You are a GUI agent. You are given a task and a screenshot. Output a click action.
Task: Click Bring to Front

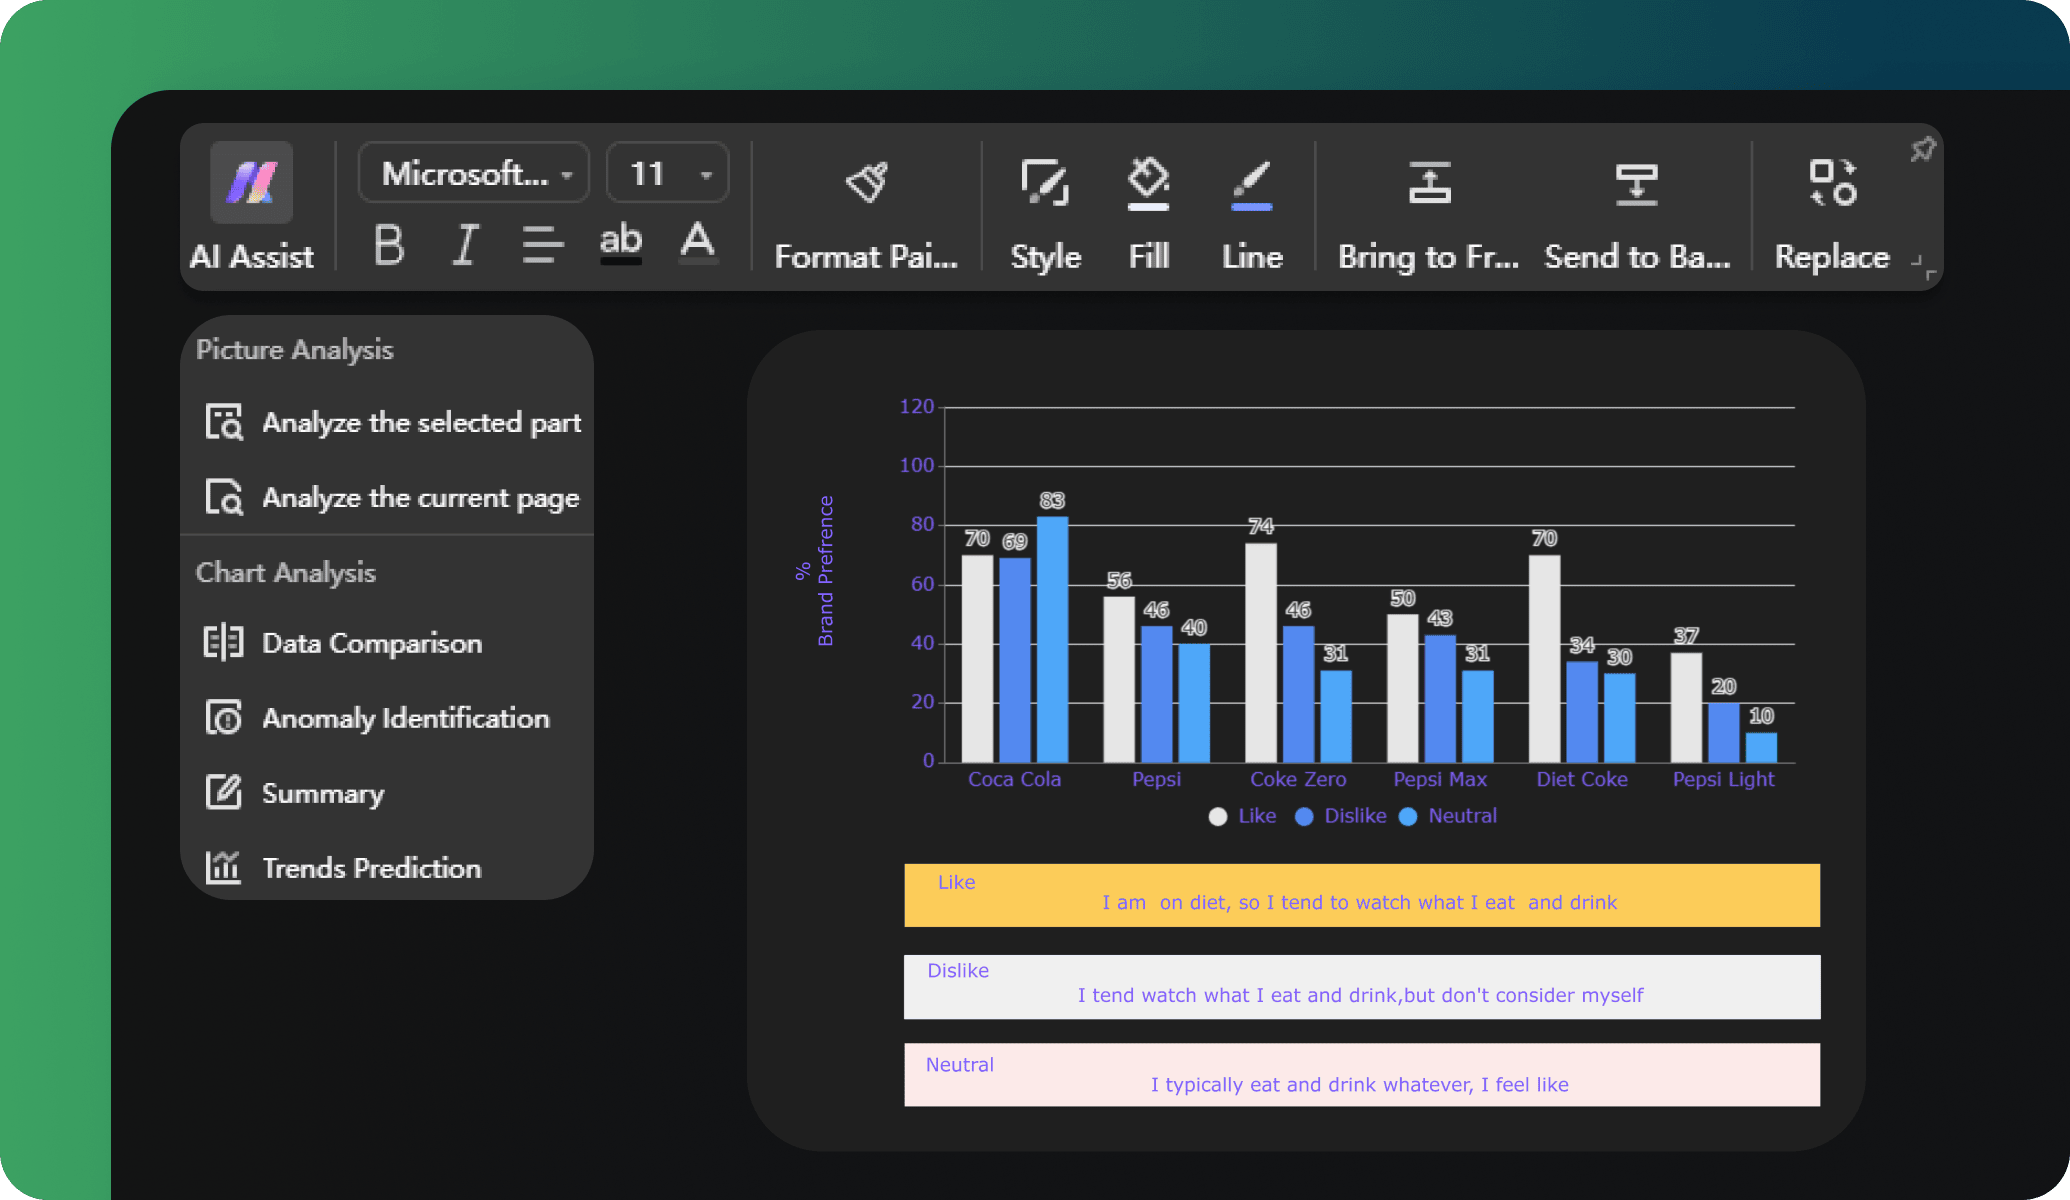tap(1429, 215)
